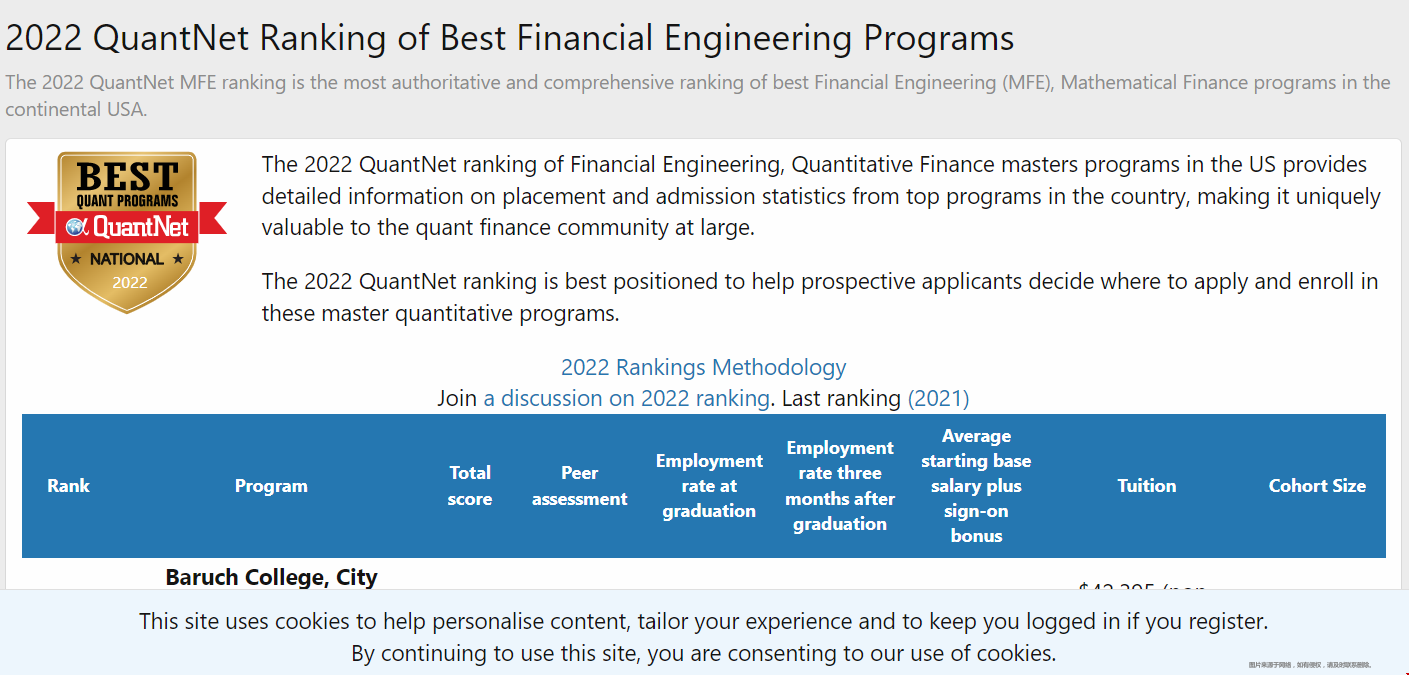View last ranking via the (2021) link

tap(938, 398)
